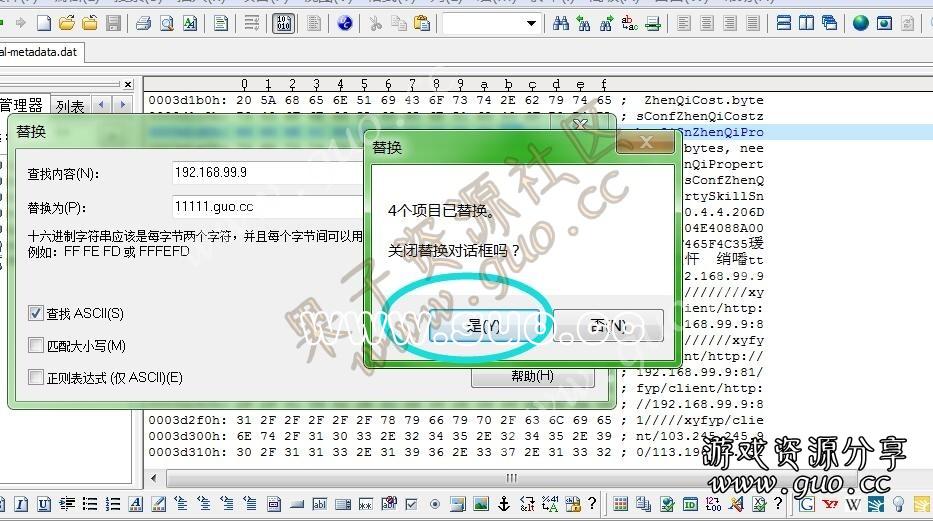Select the al-metadata.dat file tab

tap(38, 51)
